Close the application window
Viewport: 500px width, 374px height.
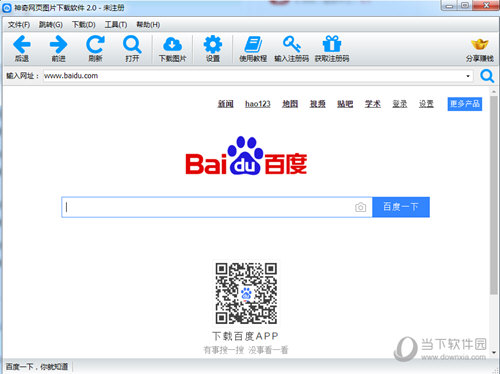[486, 6]
